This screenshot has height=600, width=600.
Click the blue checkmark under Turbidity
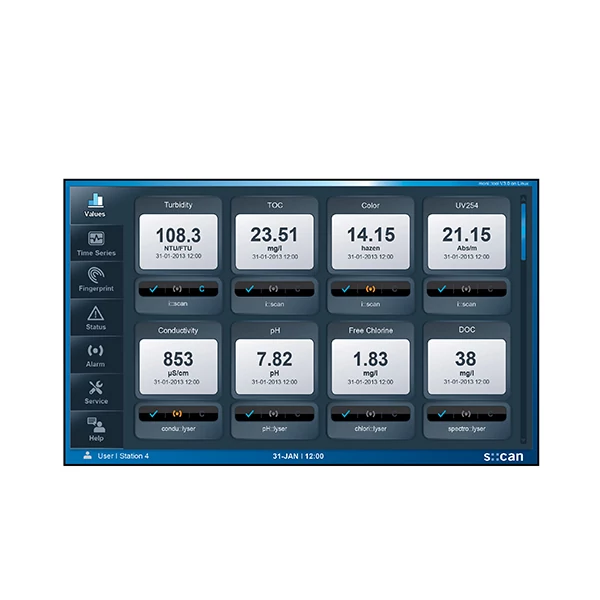pos(155,288)
